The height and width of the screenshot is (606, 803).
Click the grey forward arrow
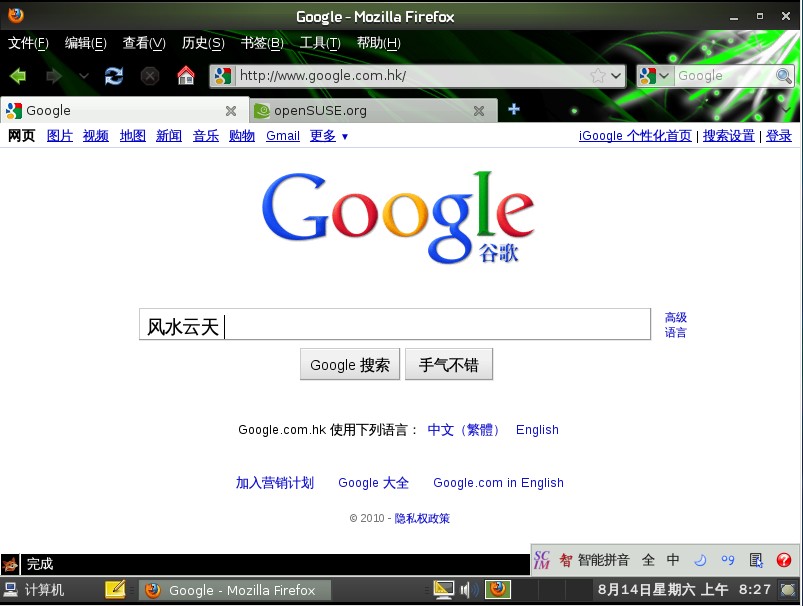[x=54, y=76]
